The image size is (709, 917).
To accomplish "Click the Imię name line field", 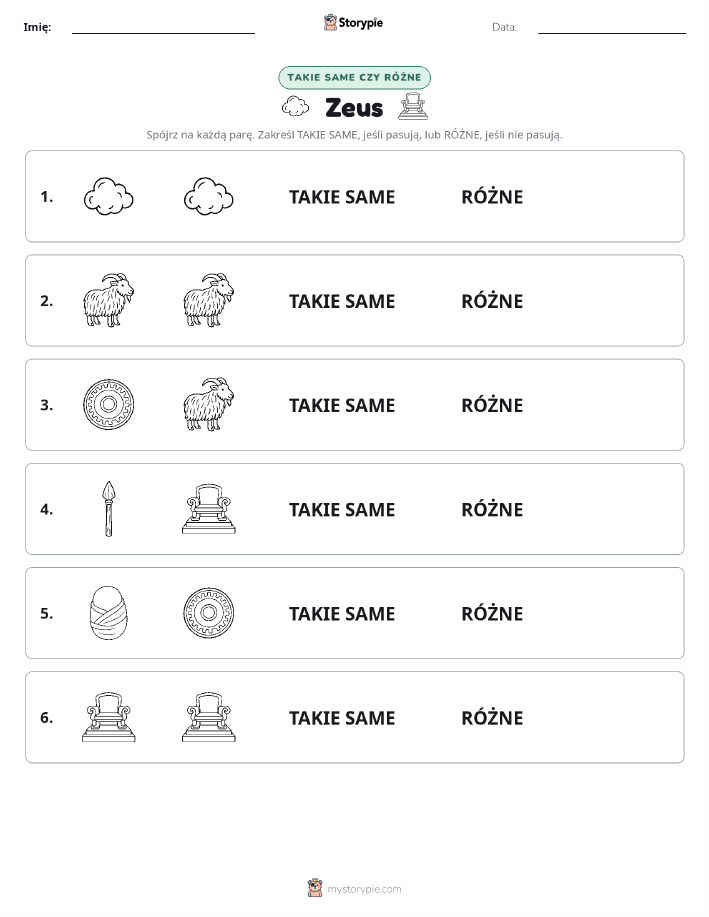I will (x=163, y=27).
